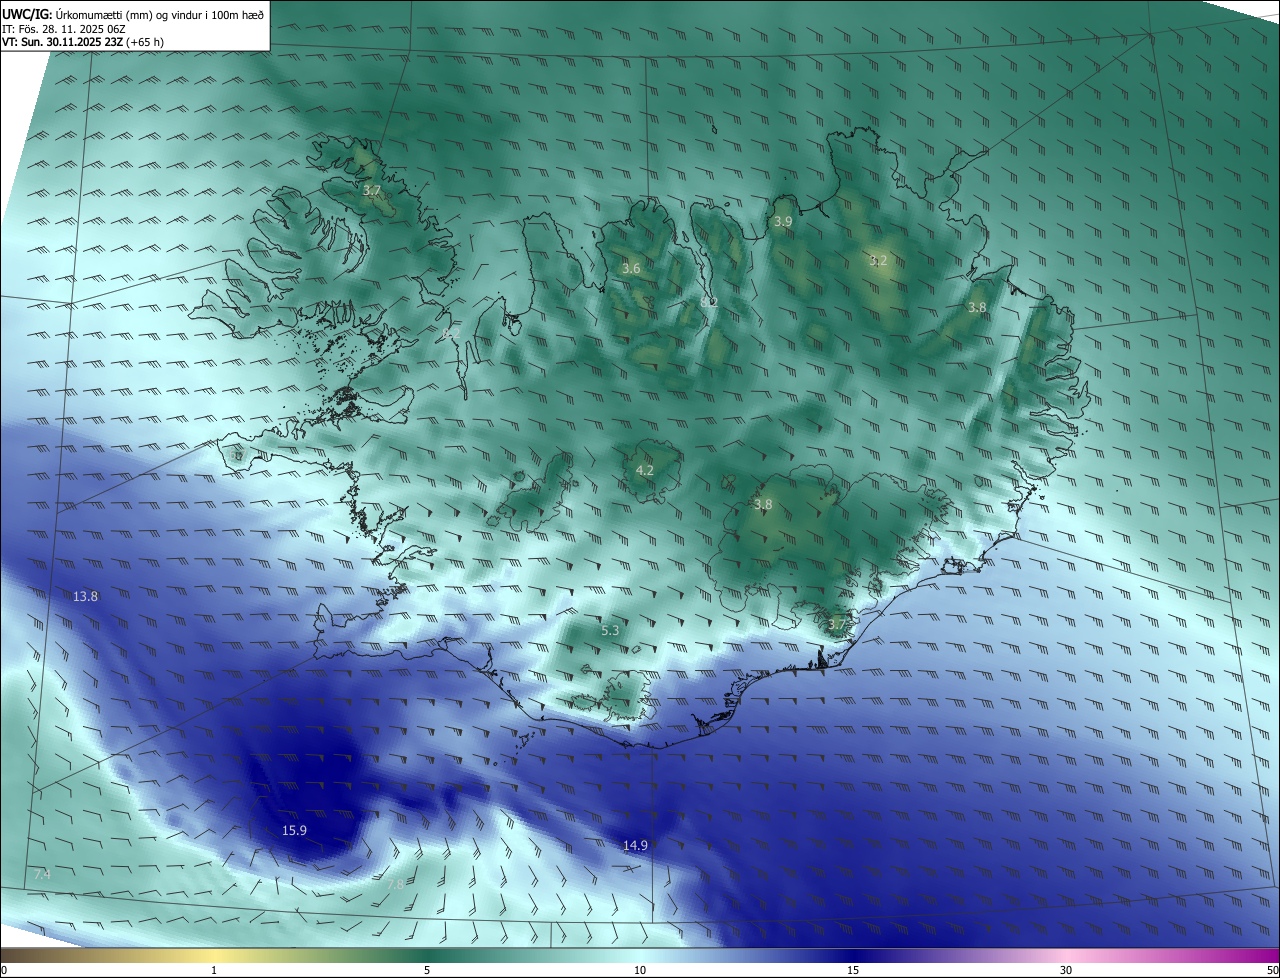Click the colorbar tick label 30
Viewport: 1280px width, 978px height.
point(1066,970)
